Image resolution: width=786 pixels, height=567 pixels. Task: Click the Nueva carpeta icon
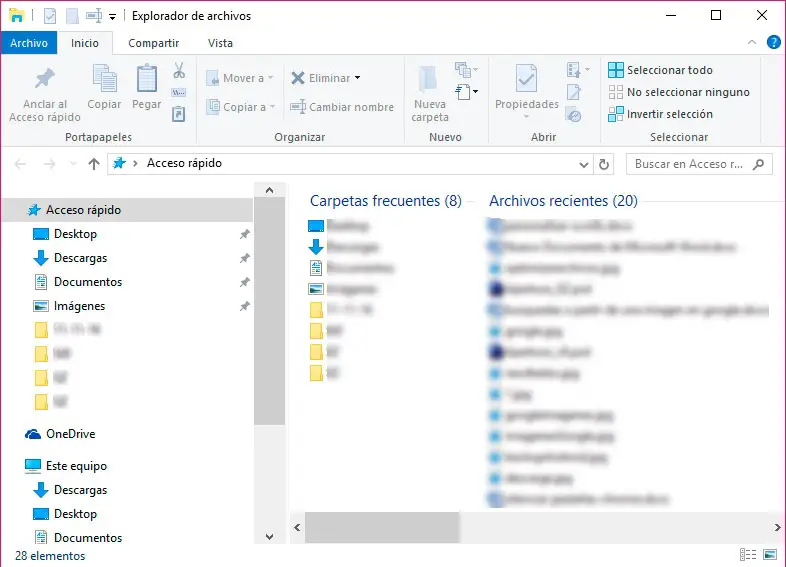(429, 78)
